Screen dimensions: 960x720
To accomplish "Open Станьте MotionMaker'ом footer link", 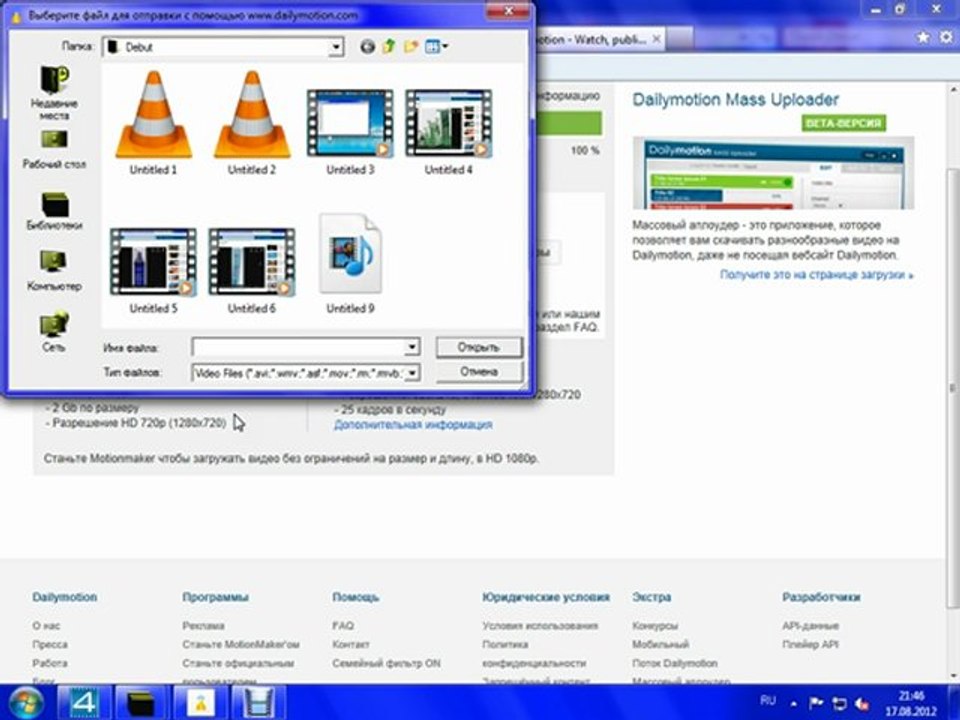I will pyautogui.click(x=241, y=644).
